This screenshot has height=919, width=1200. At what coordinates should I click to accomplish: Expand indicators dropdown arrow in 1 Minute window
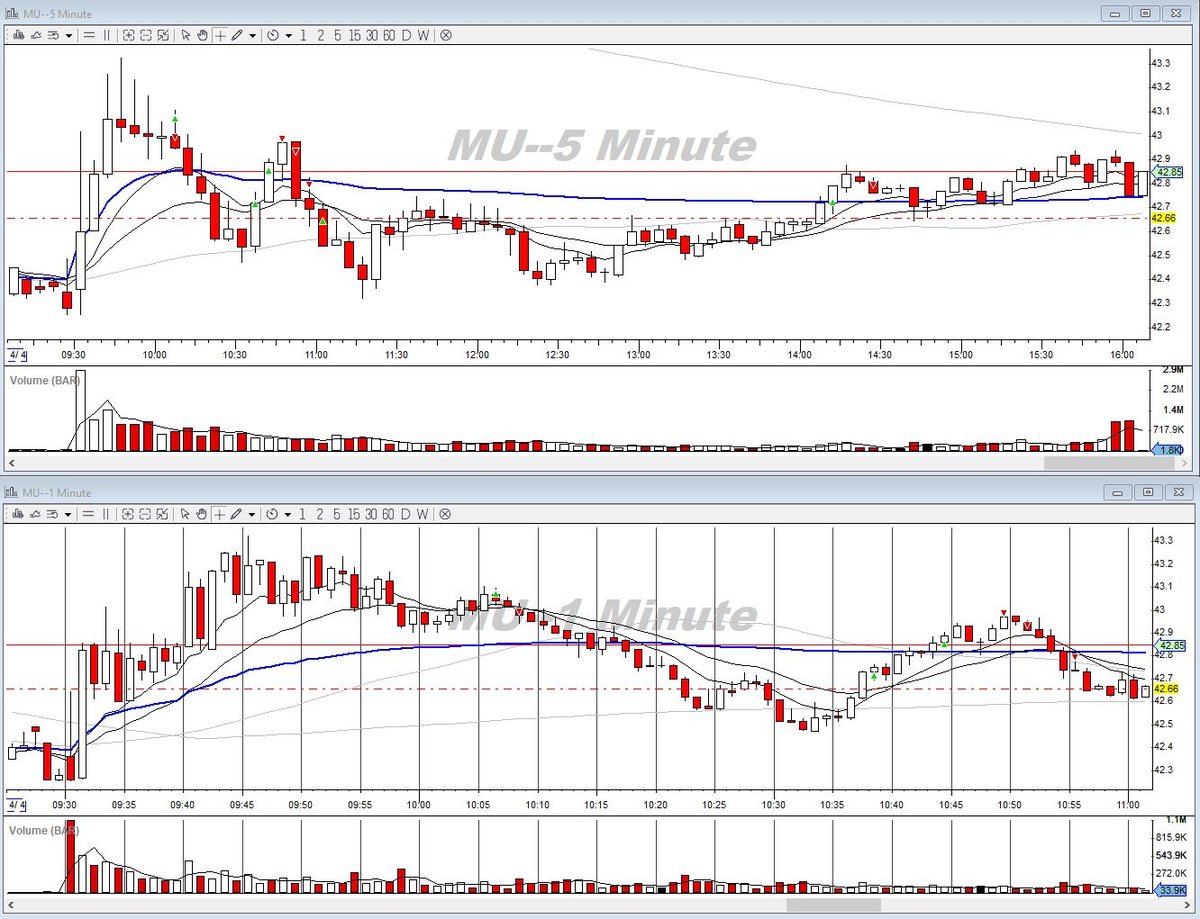tap(68, 513)
